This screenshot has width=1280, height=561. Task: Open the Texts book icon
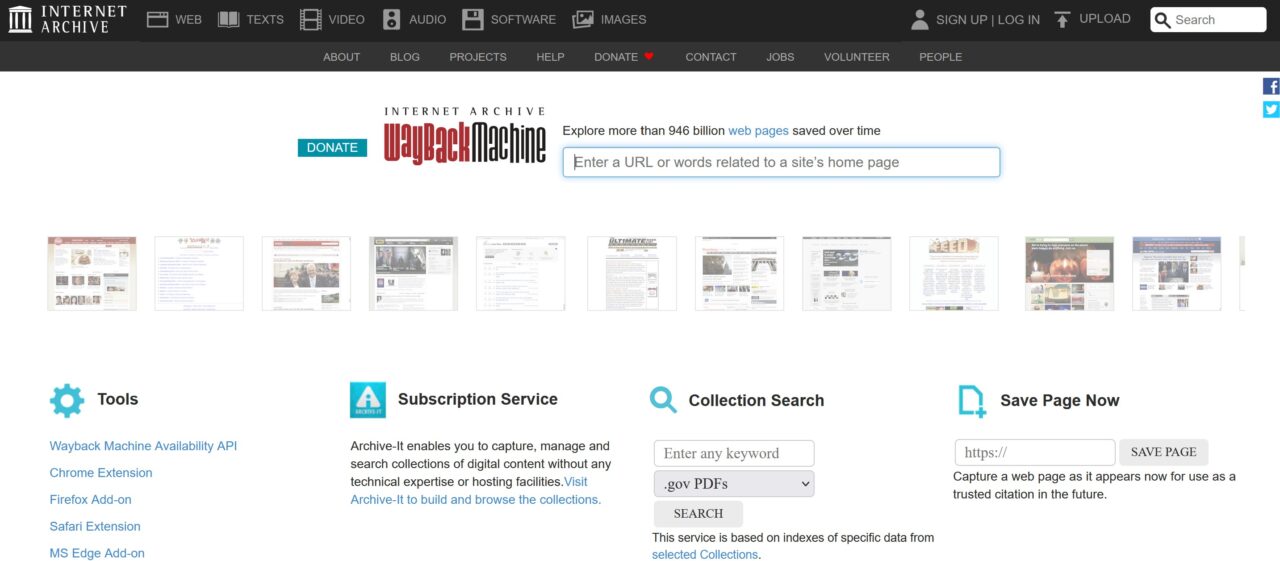coord(229,19)
